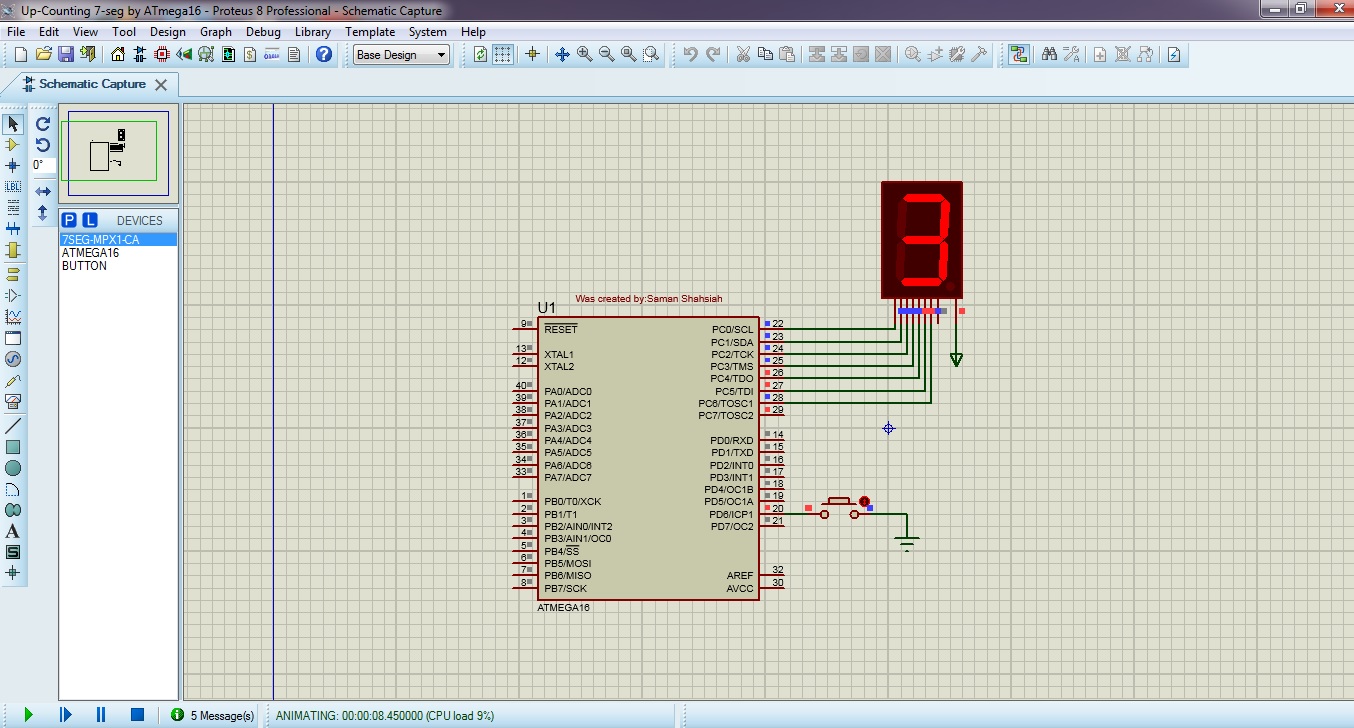
Task: Open the Debug menu
Action: (263, 31)
